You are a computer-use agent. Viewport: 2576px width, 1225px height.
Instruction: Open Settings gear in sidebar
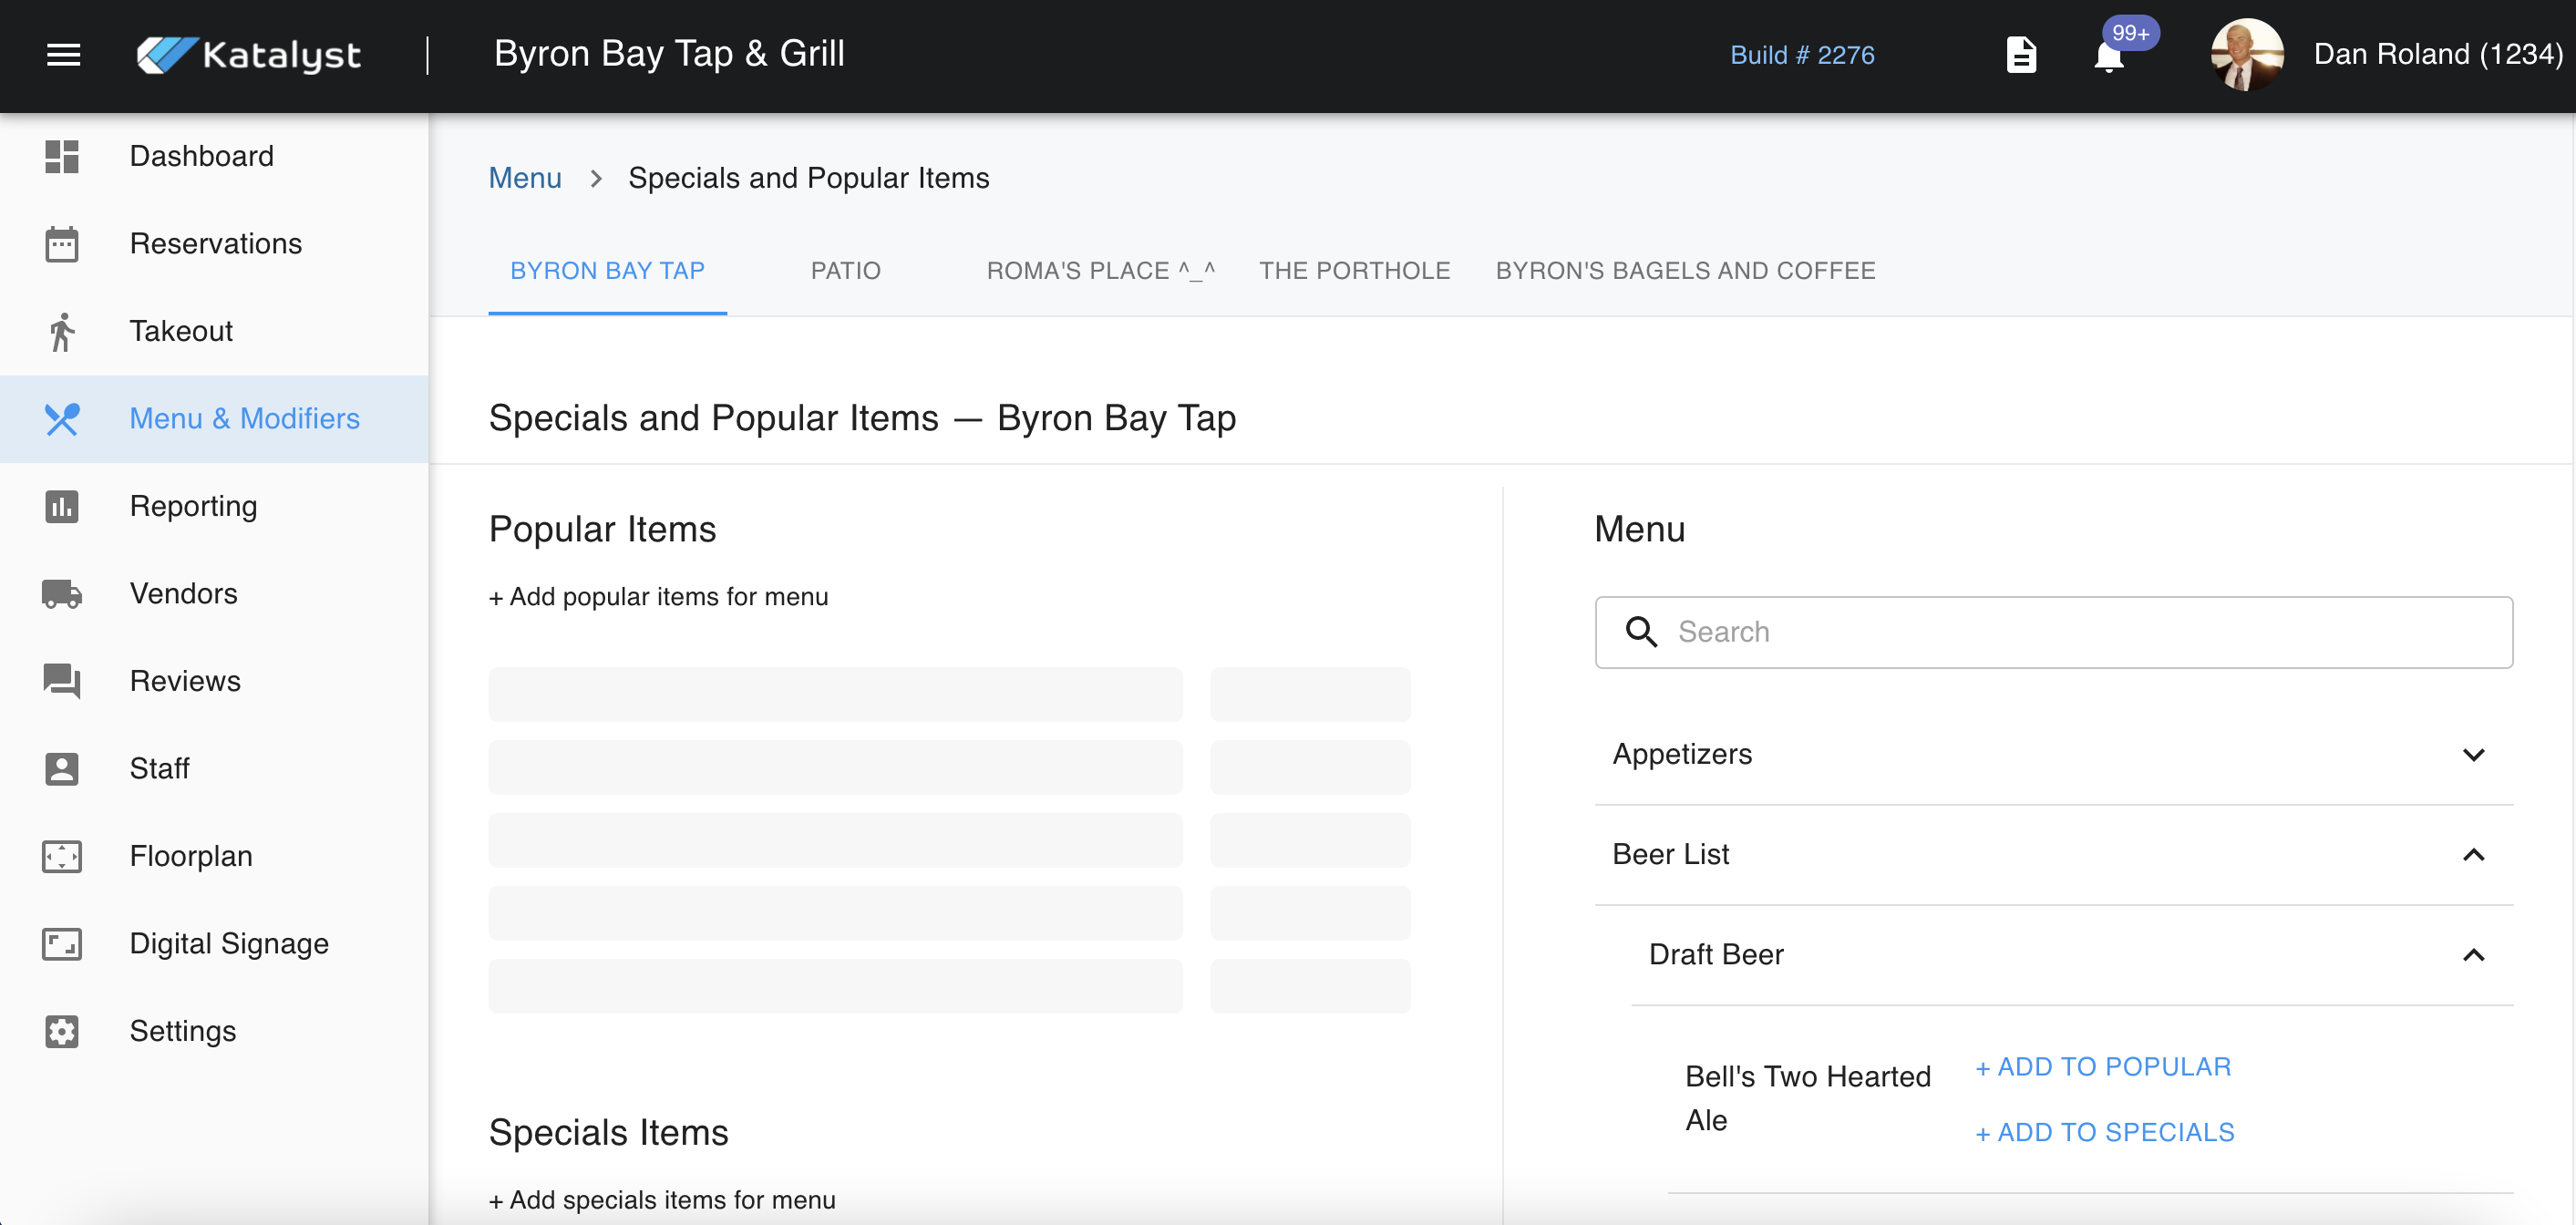pos(61,1031)
